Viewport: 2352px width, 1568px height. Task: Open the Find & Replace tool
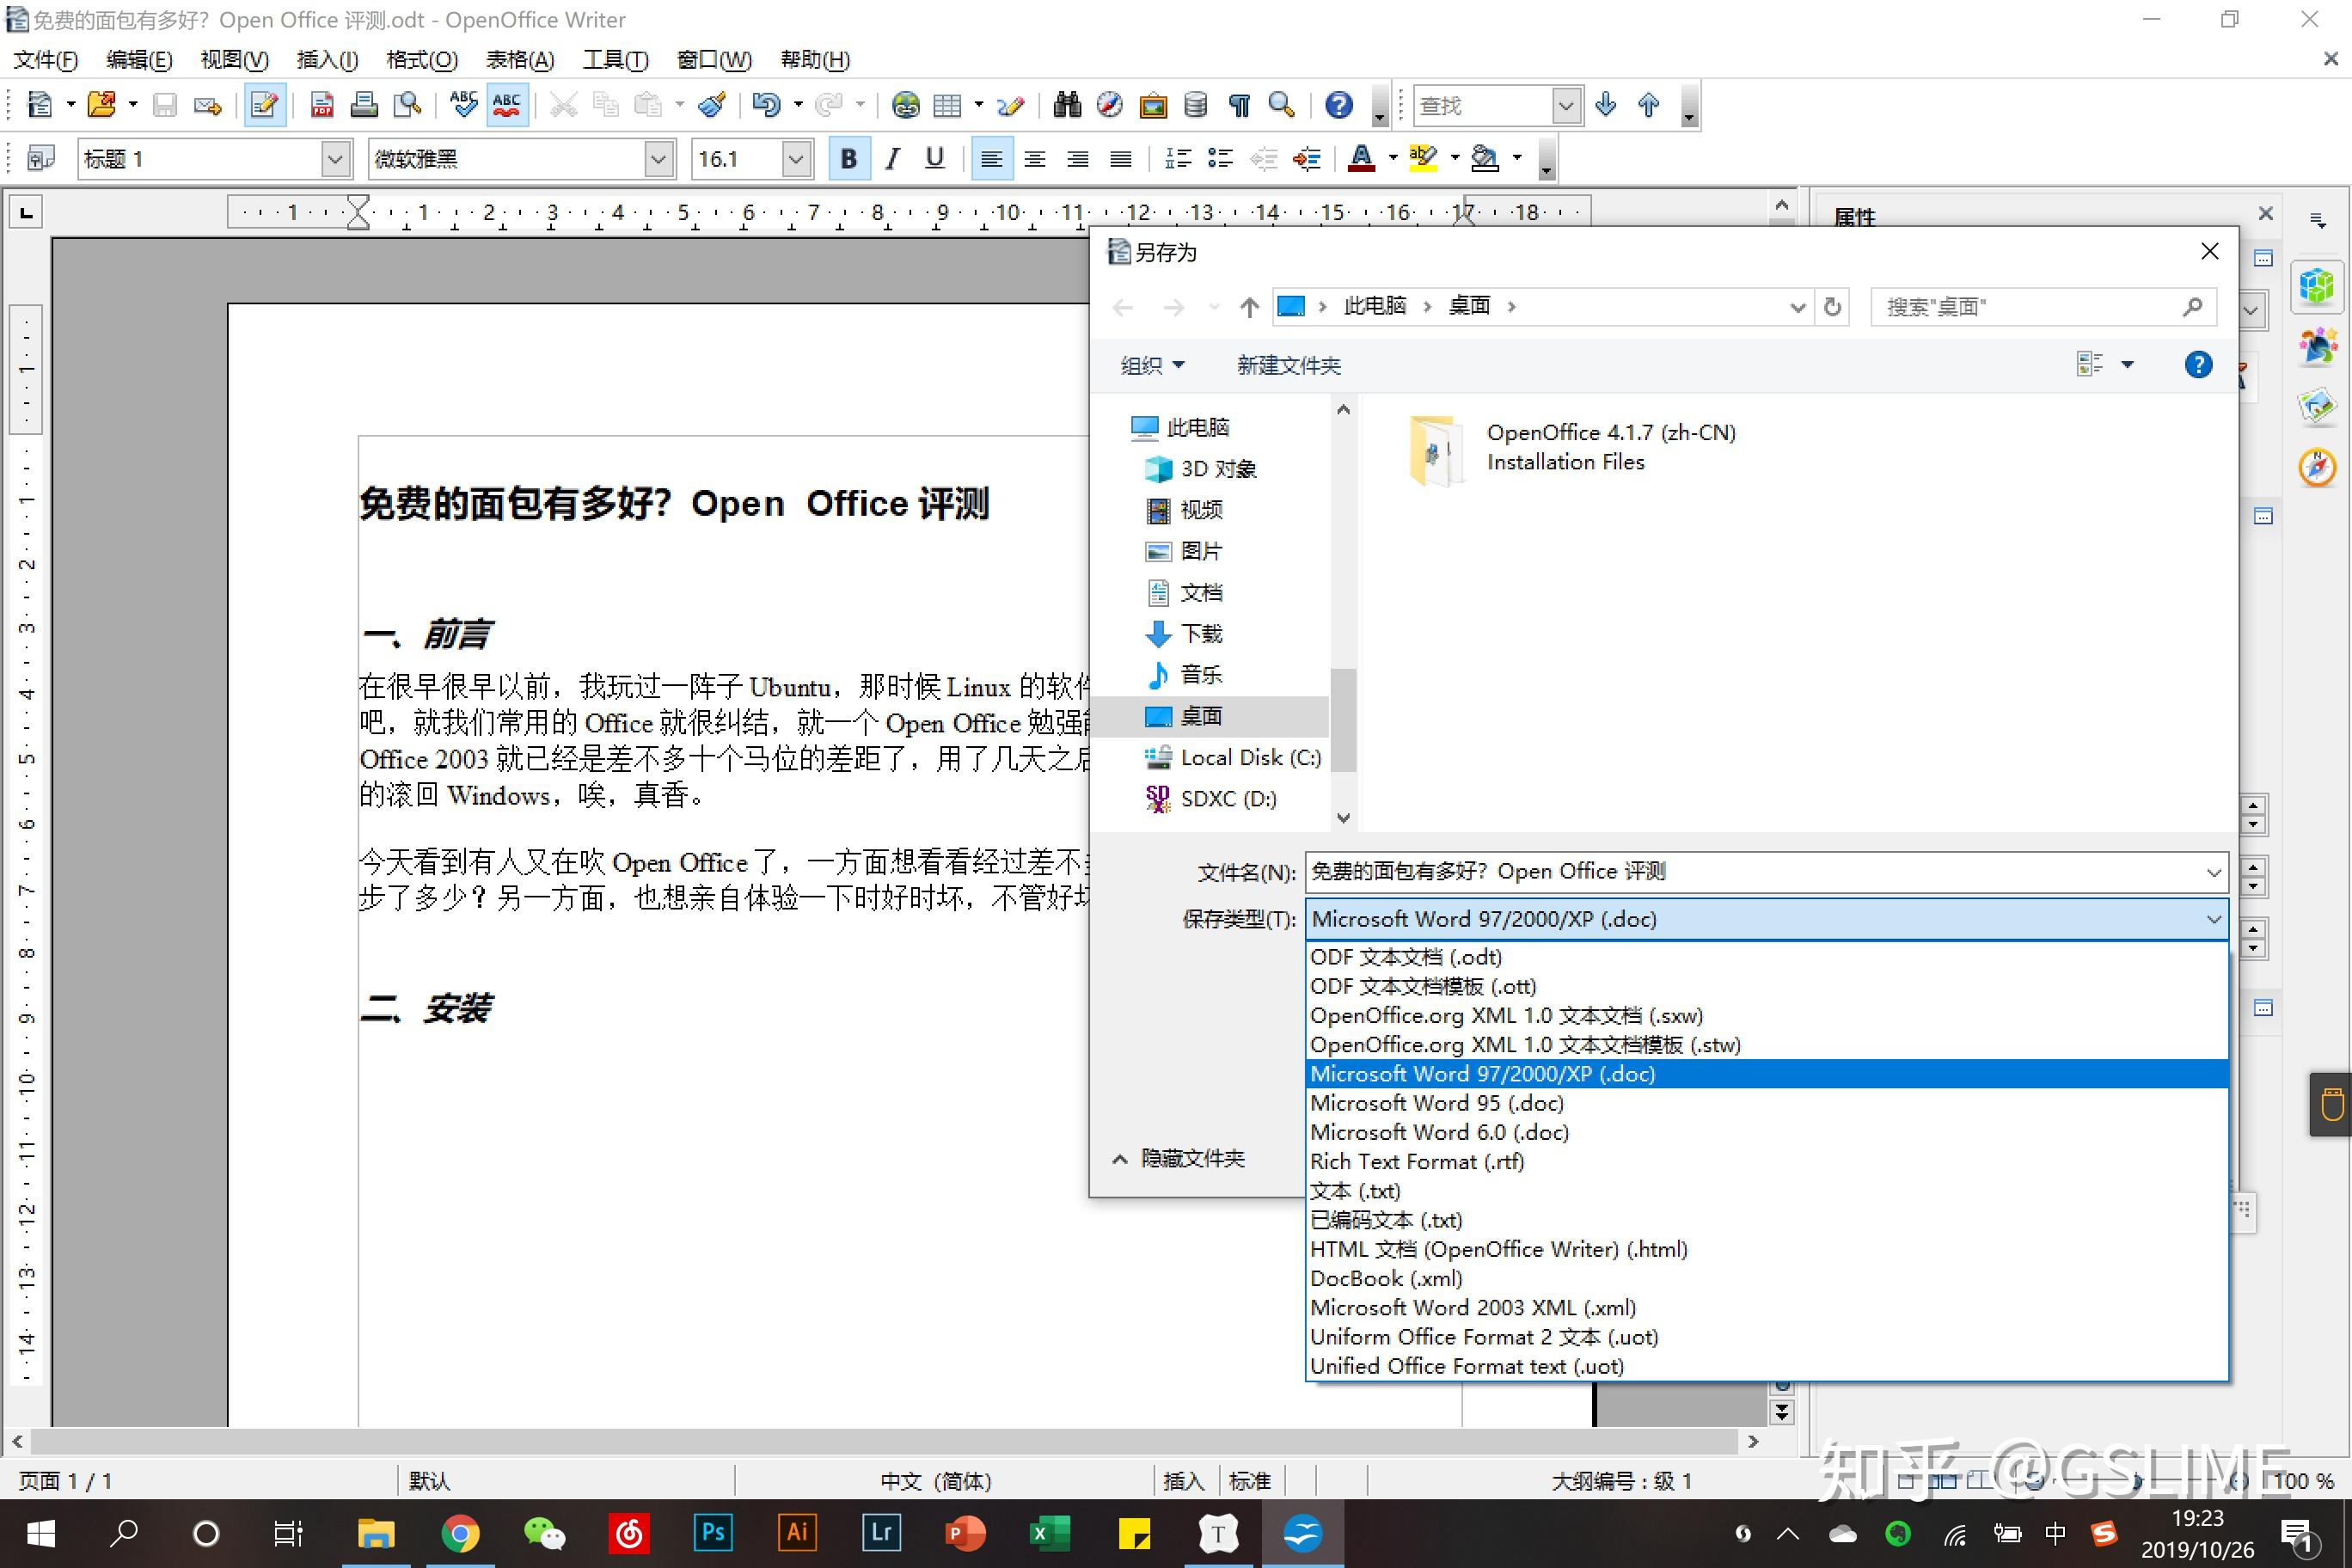coord(1067,104)
